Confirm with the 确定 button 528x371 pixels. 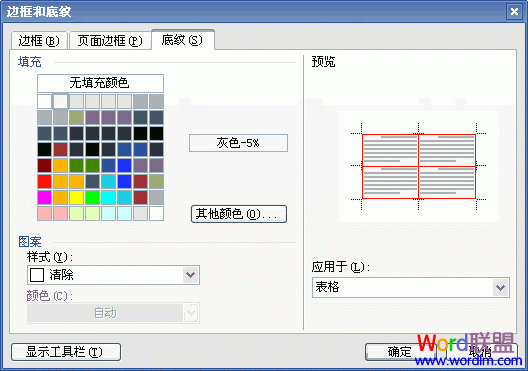[x=400, y=352]
